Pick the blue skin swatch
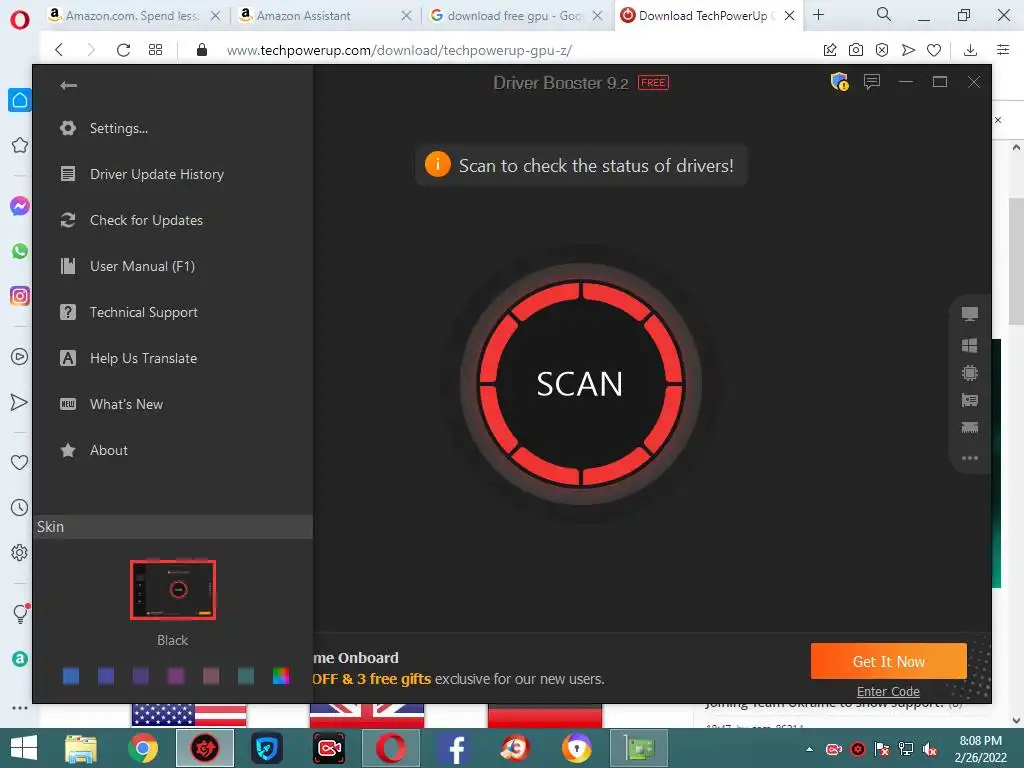This screenshot has width=1024, height=768. coord(71,676)
